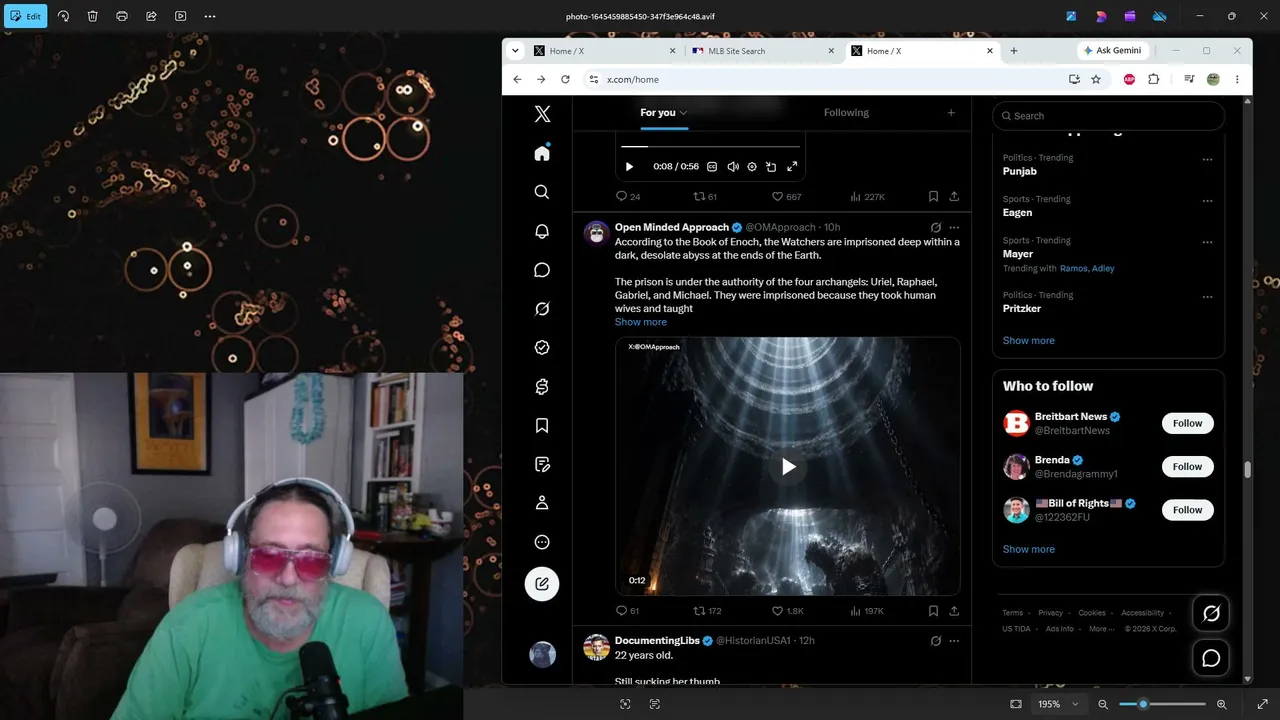Open the floating Grok button bottom right
The height and width of the screenshot is (720, 1280).
(x=1211, y=613)
